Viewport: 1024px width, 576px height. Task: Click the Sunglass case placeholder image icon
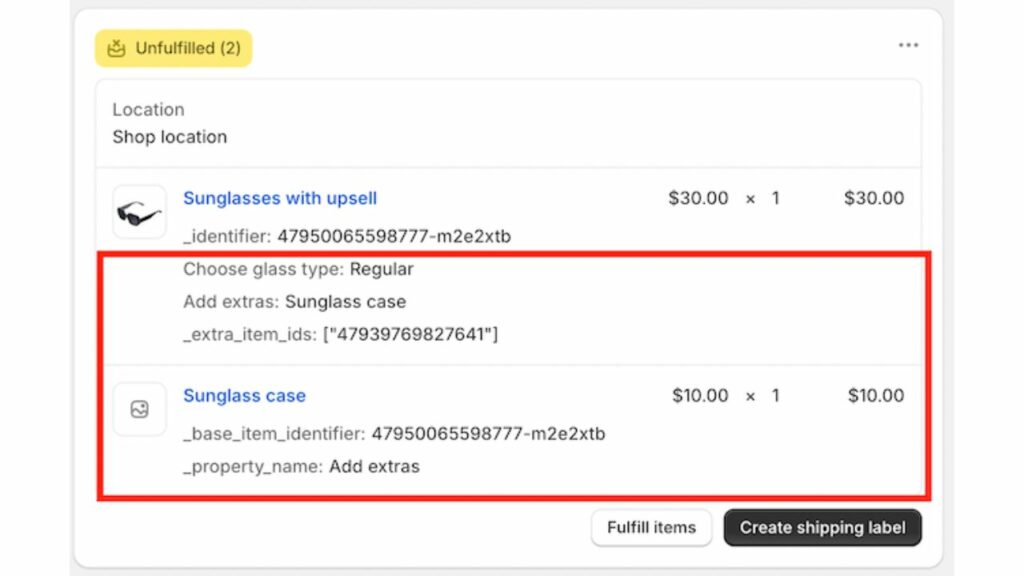coord(139,408)
